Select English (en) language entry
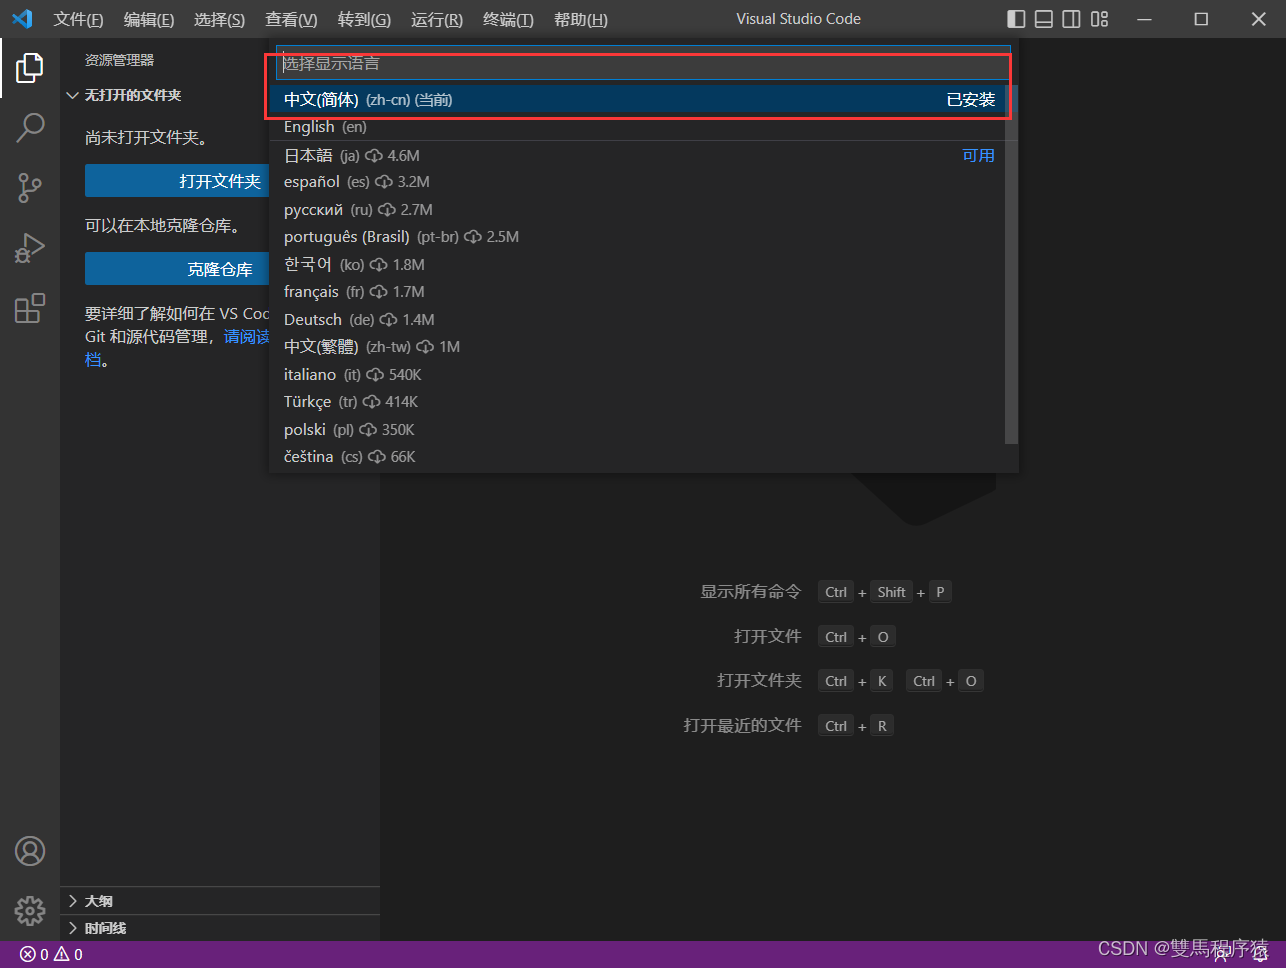 click(639, 127)
